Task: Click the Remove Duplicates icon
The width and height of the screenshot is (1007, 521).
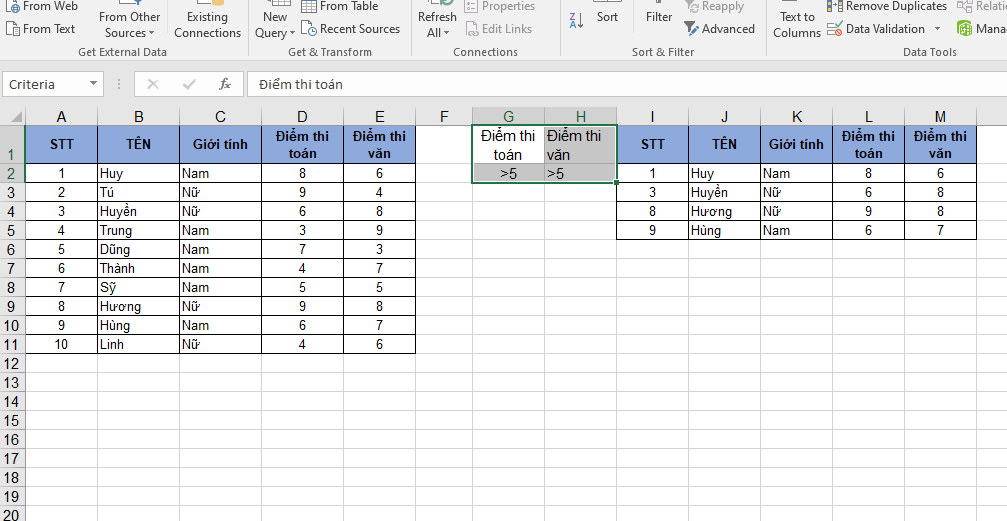Action: pyautogui.click(x=835, y=6)
